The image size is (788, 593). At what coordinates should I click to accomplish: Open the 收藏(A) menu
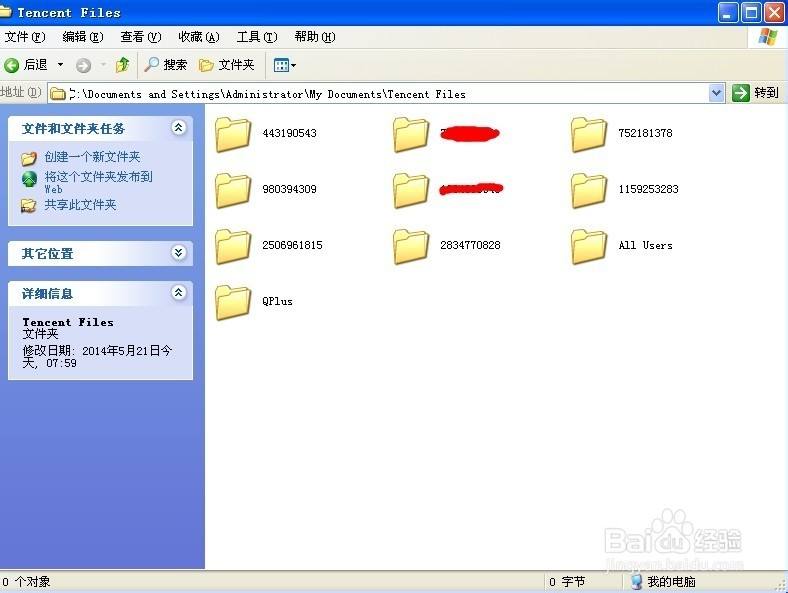coord(199,37)
